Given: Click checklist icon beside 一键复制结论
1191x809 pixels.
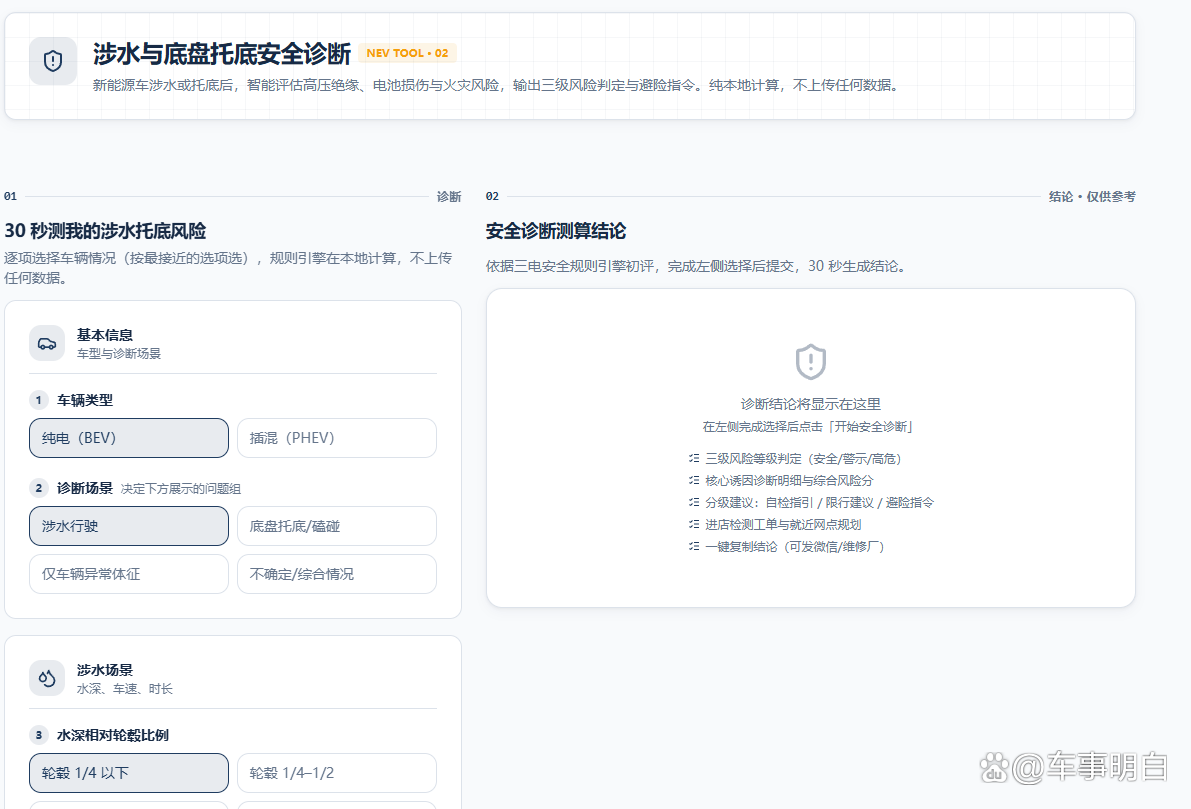Looking at the screenshot, I should coord(693,546).
